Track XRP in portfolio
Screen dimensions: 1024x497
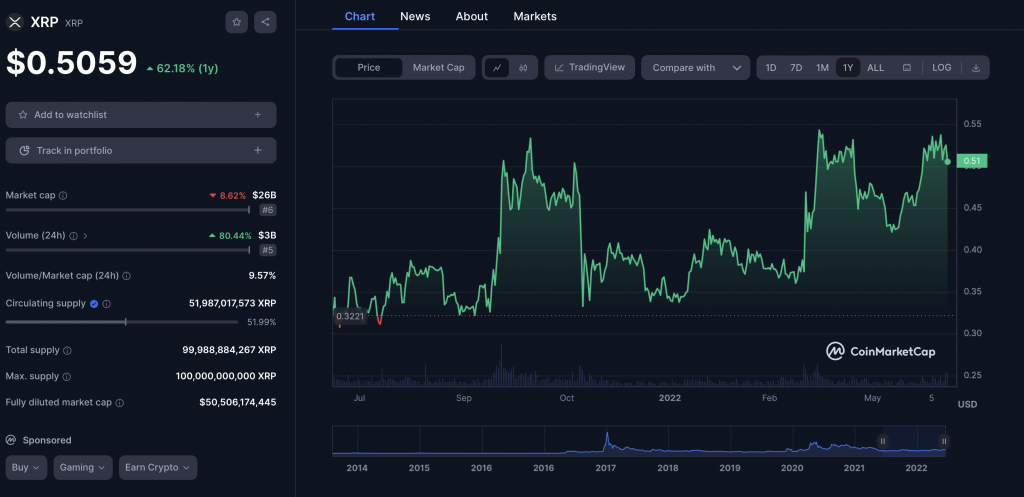(141, 151)
